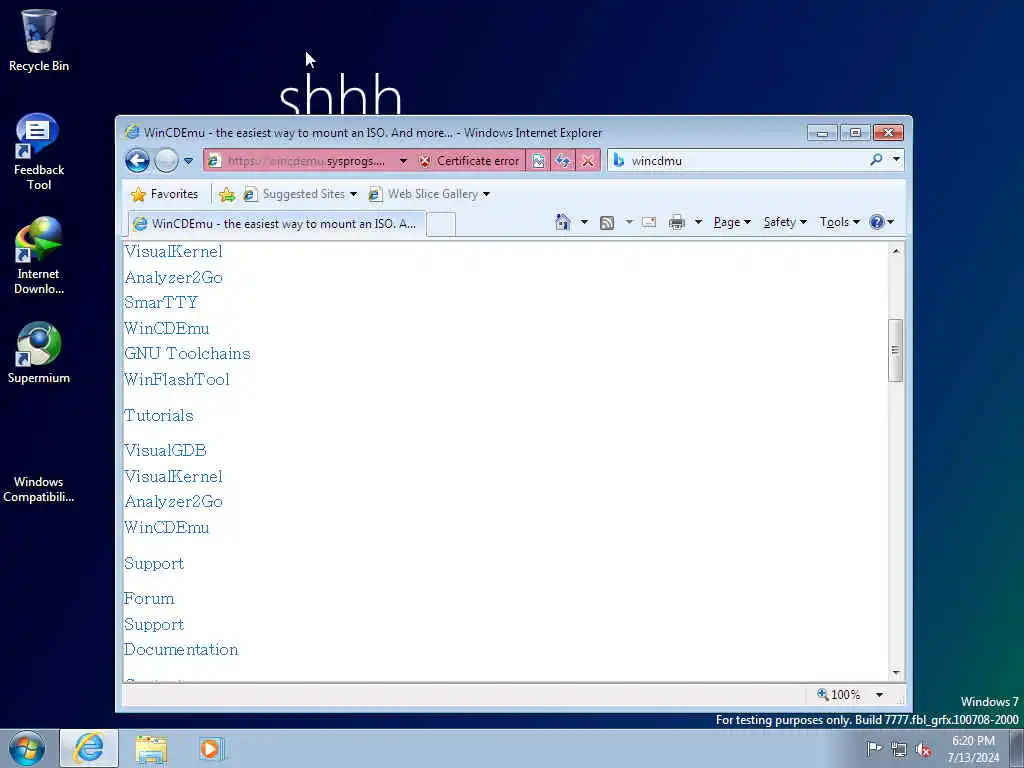Open the Tutorials link

159,415
